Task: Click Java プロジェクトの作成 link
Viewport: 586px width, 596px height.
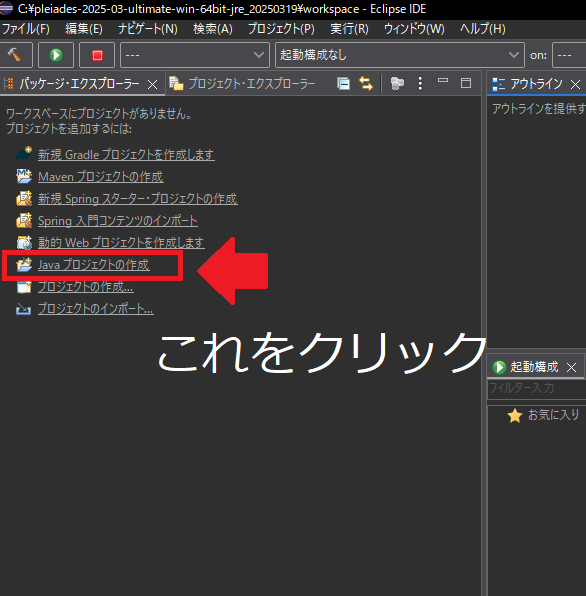Action: point(94,265)
